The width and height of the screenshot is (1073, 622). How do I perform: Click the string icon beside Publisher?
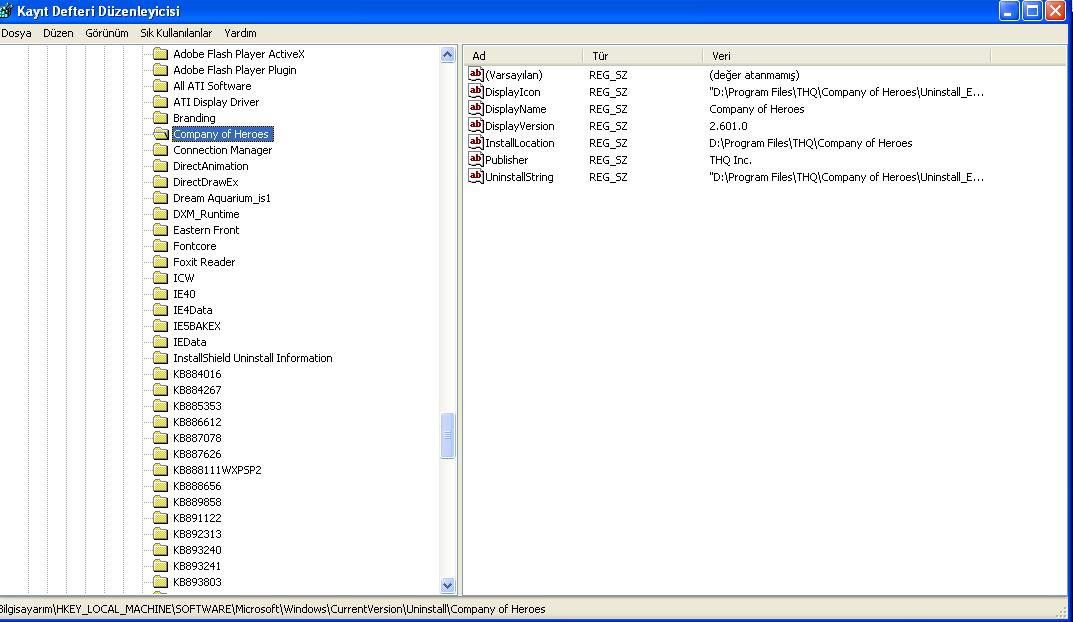click(476, 159)
